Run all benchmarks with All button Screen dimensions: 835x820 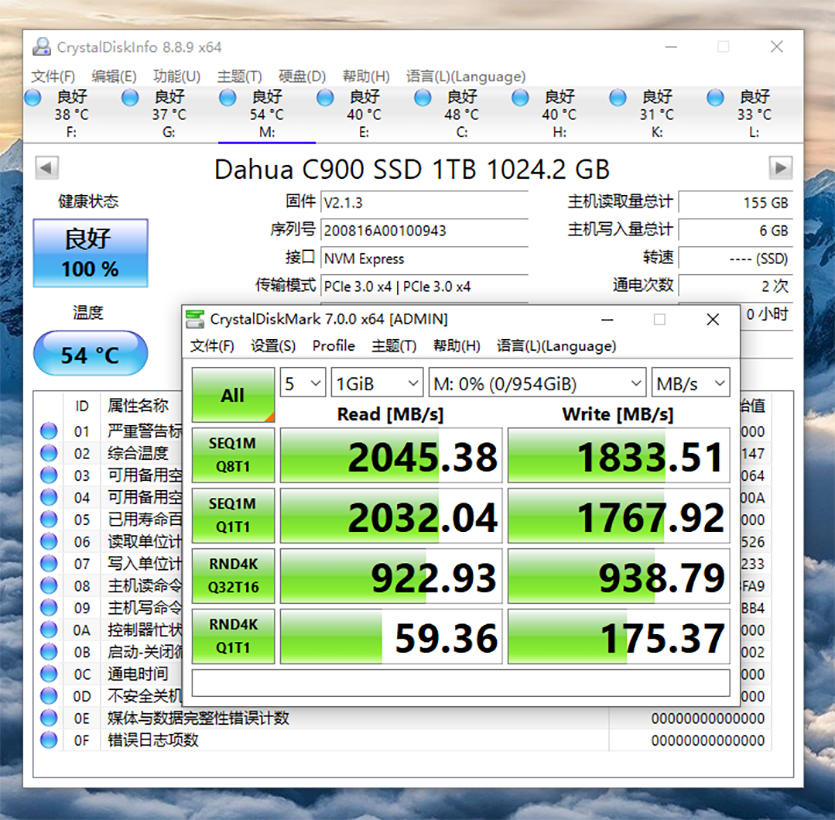coord(233,395)
